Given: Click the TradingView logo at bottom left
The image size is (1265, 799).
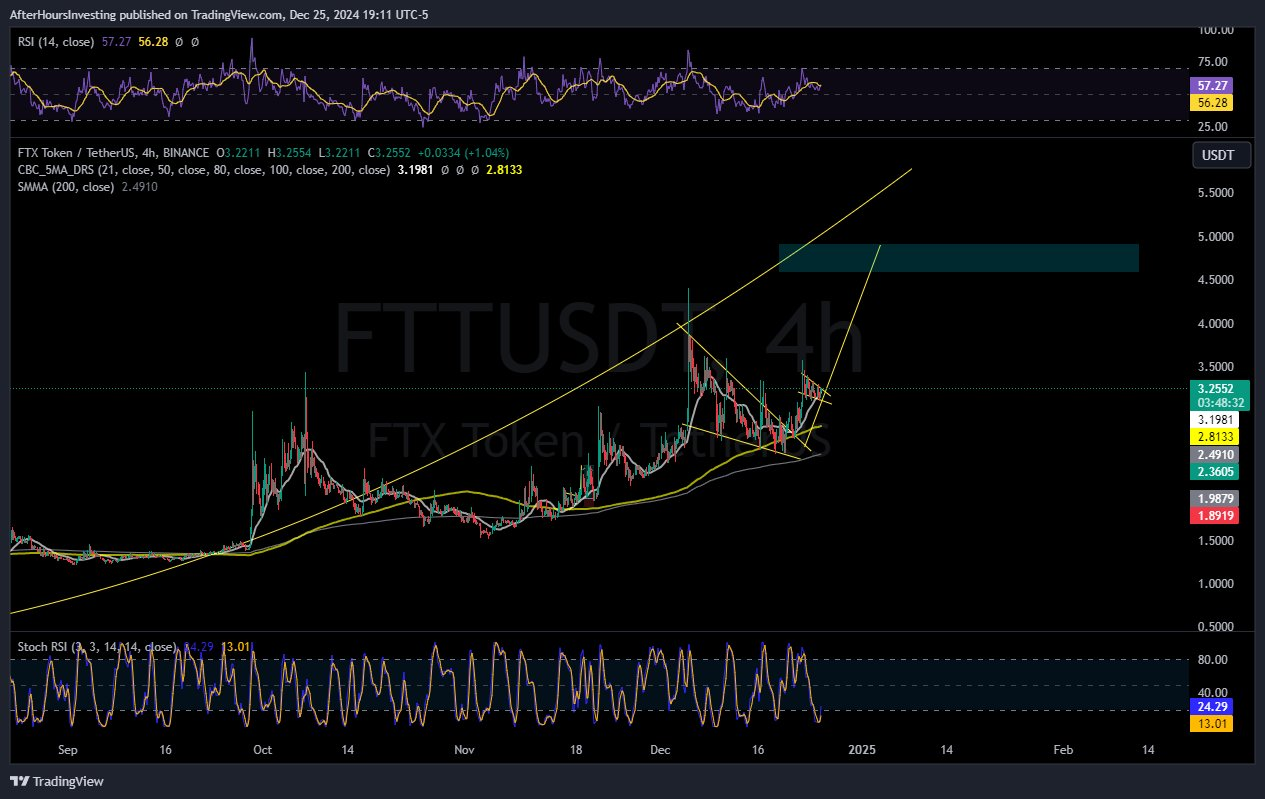Looking at the screenshot, I should coord(57,781).
